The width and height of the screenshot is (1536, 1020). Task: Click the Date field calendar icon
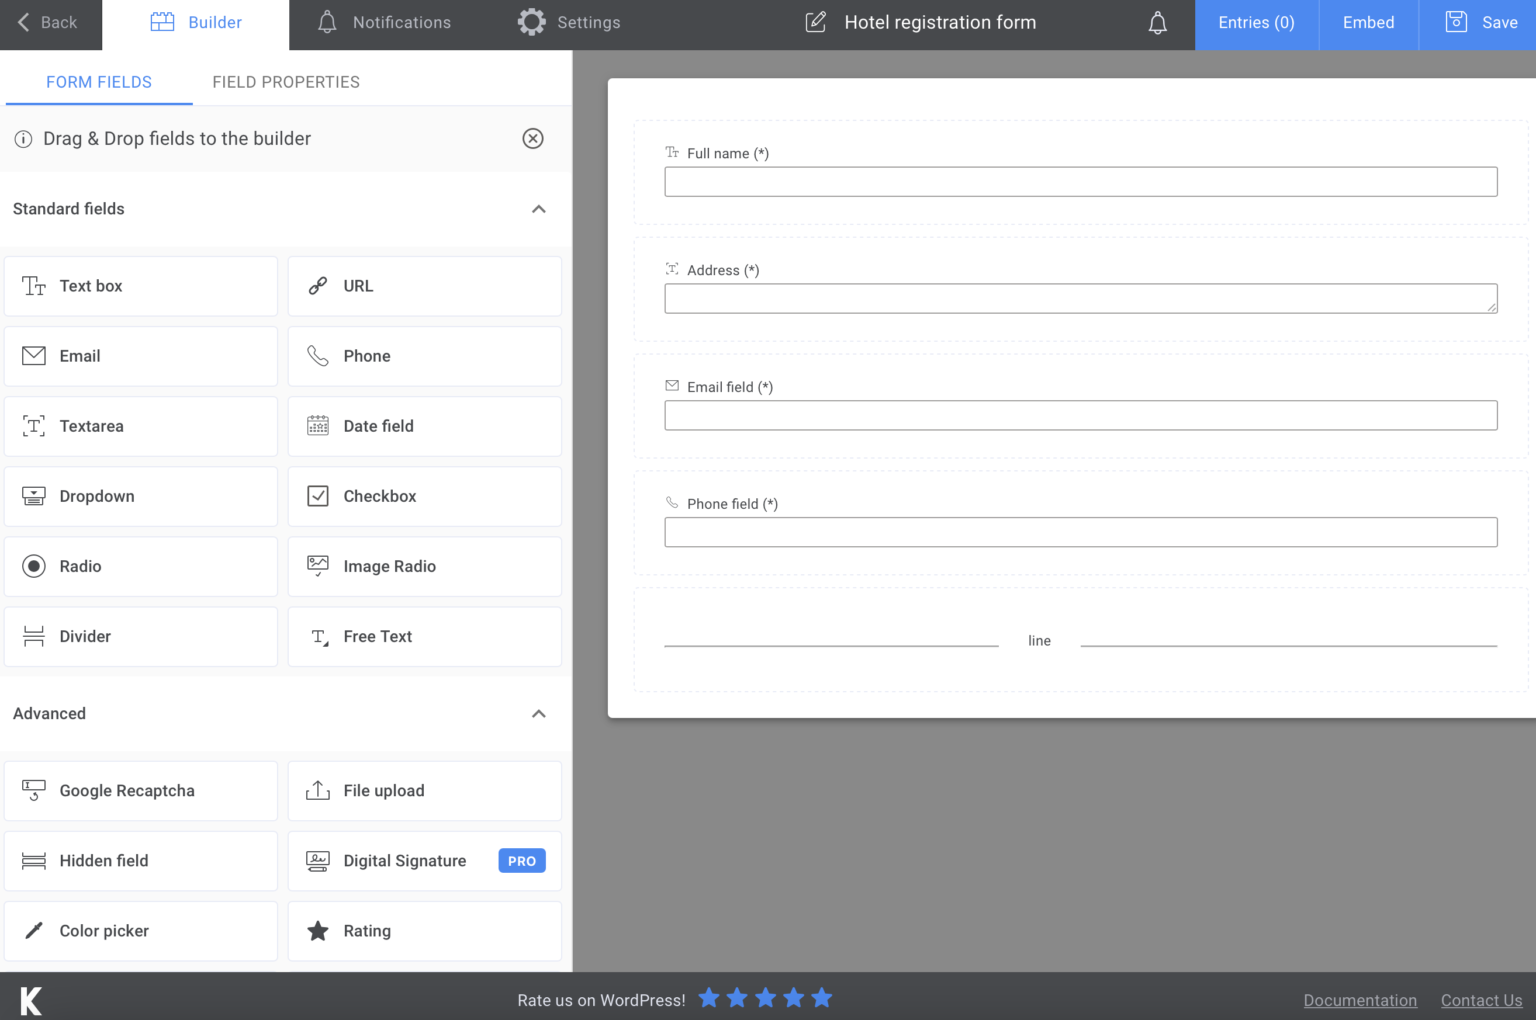pyautogui.click(x=318, y=426)
